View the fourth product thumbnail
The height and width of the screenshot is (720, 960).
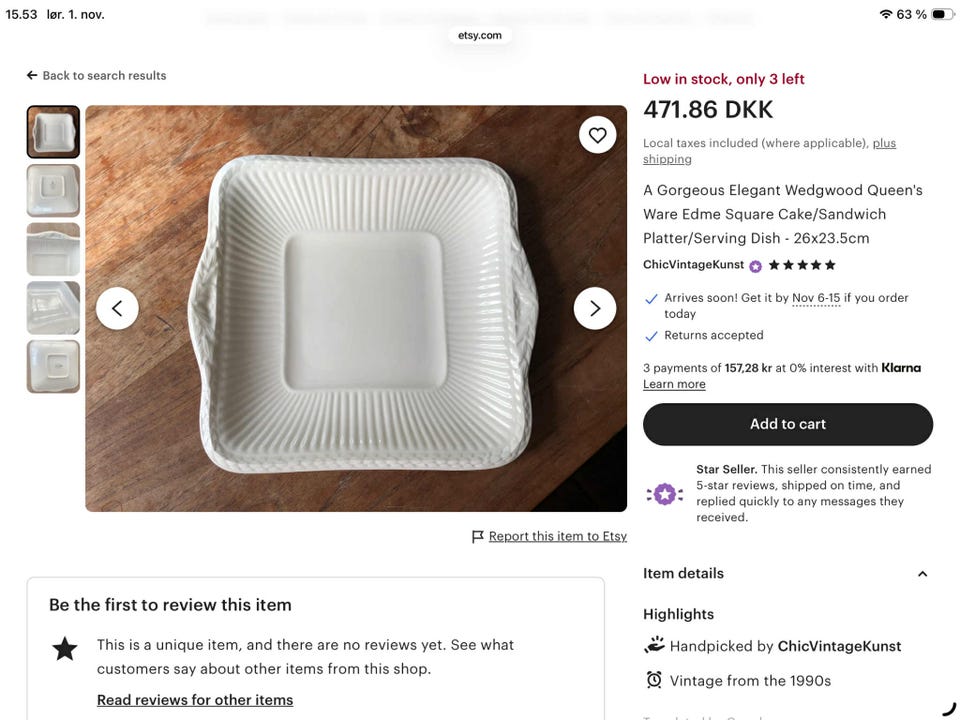tap(53, 308)
